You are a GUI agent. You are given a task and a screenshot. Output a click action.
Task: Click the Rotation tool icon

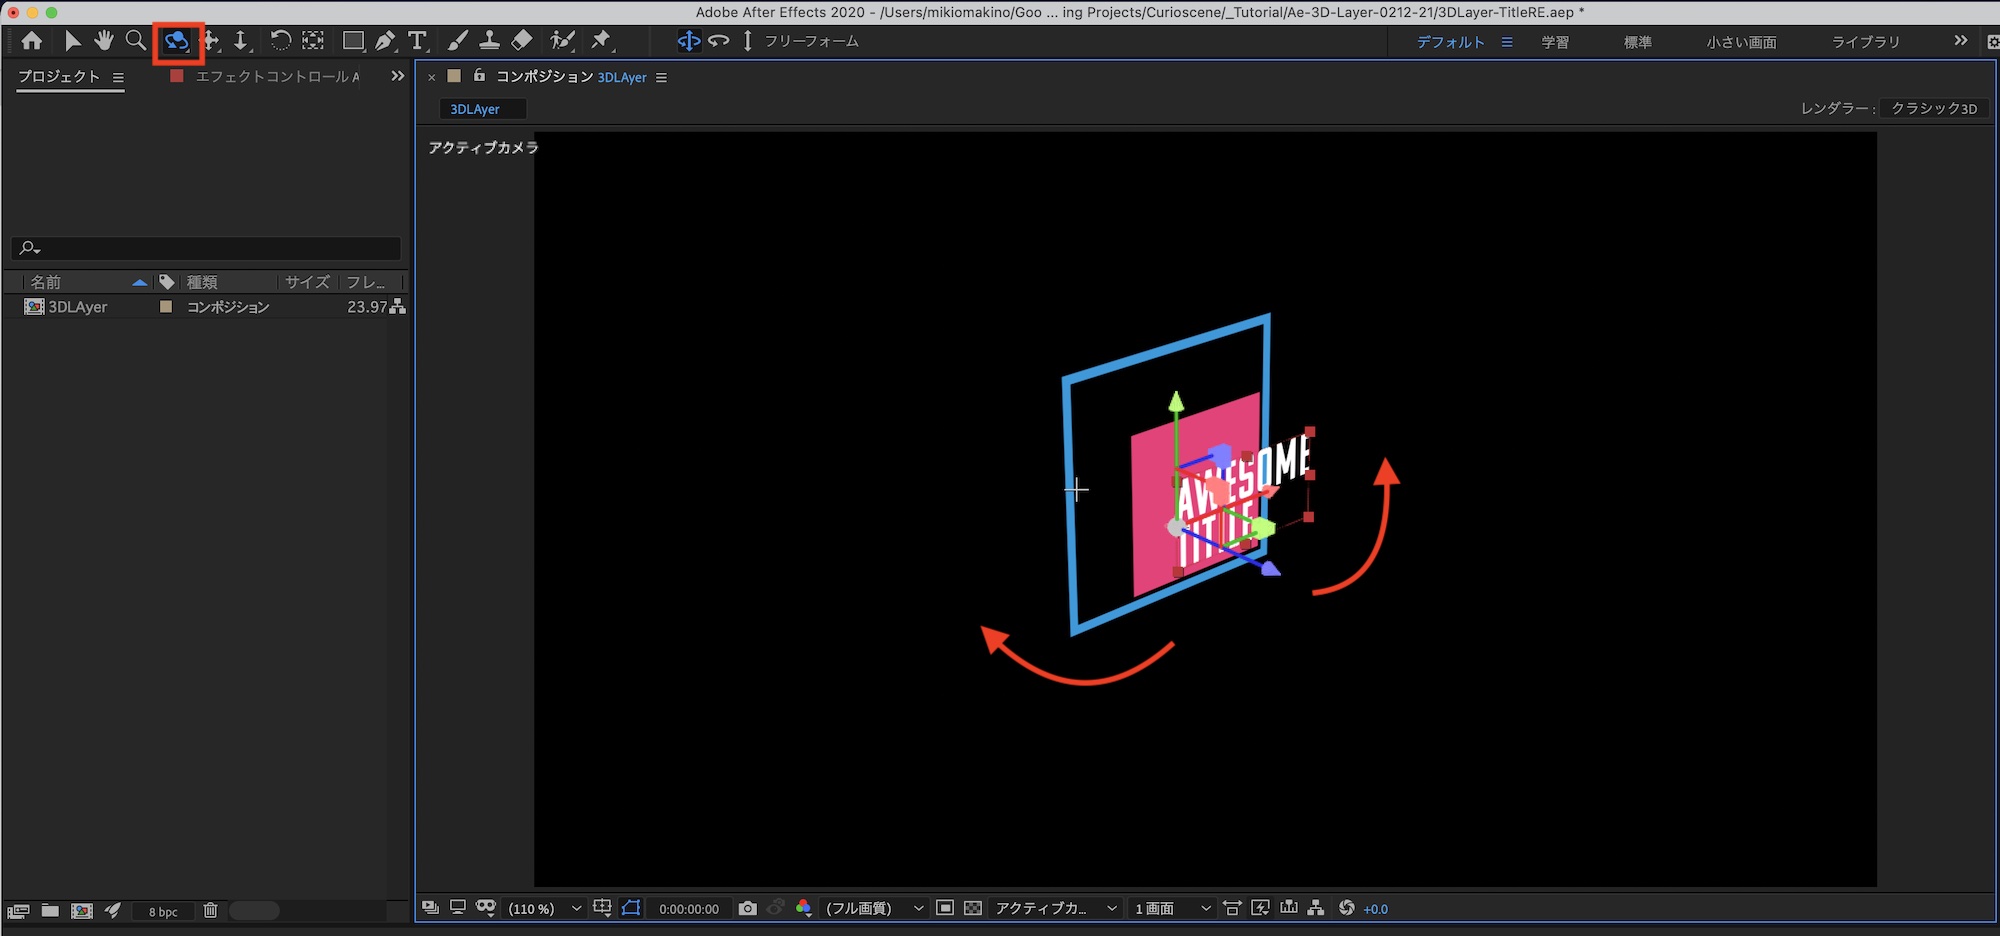coord(281,41)
